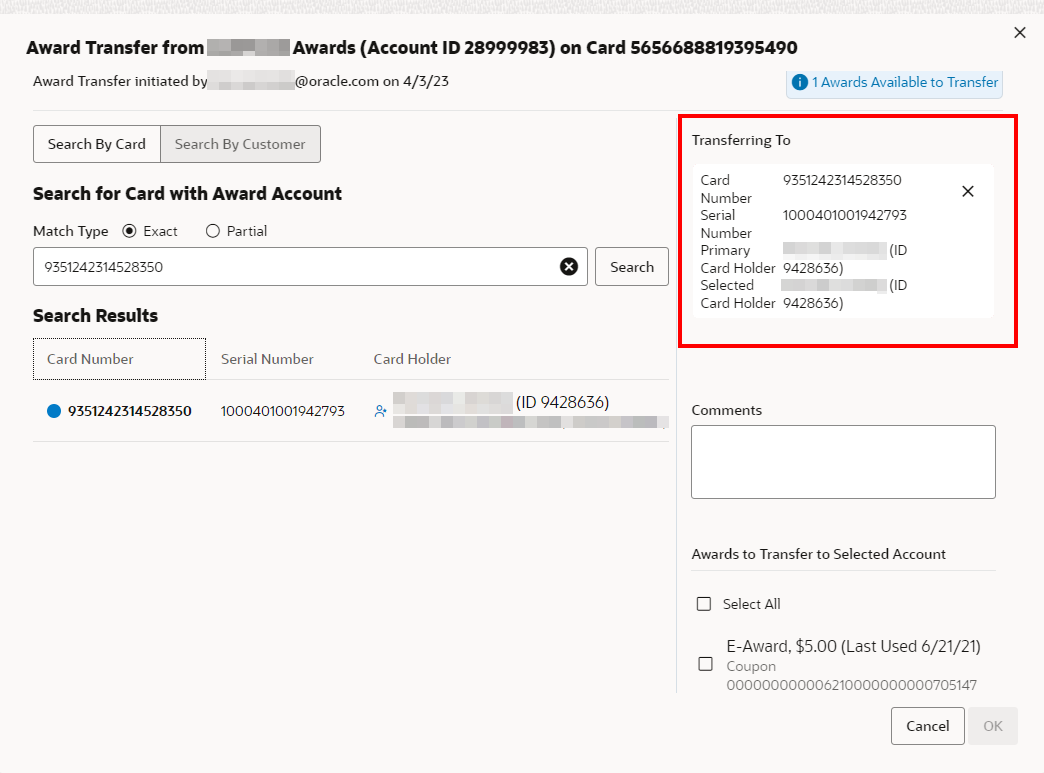Switch to the Search By Customer tab

click(240, 144)
